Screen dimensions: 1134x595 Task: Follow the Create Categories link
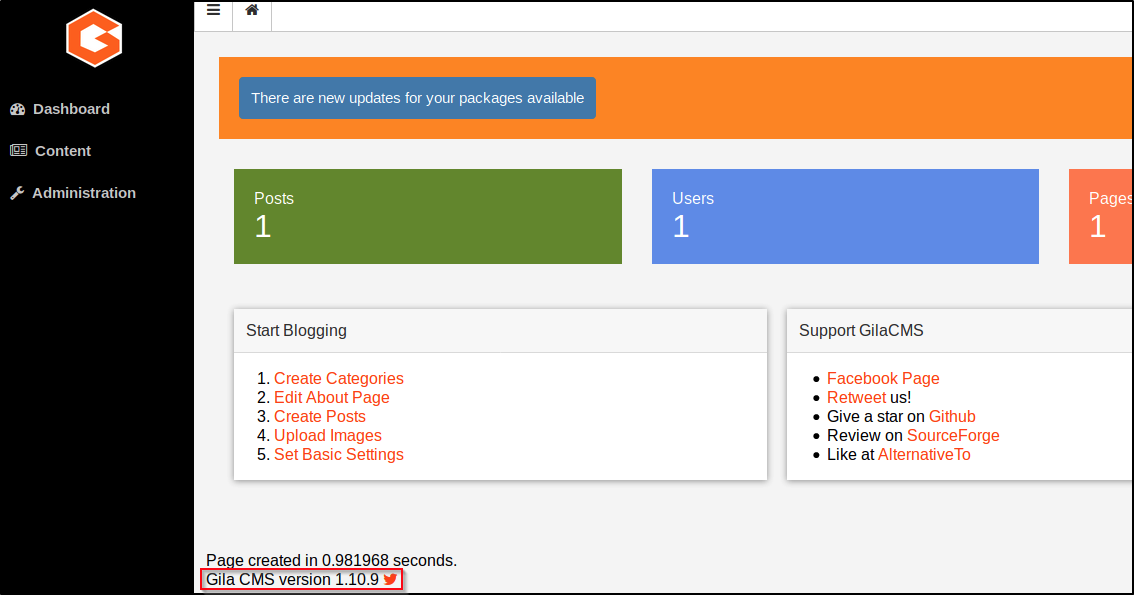pos(338,378)
